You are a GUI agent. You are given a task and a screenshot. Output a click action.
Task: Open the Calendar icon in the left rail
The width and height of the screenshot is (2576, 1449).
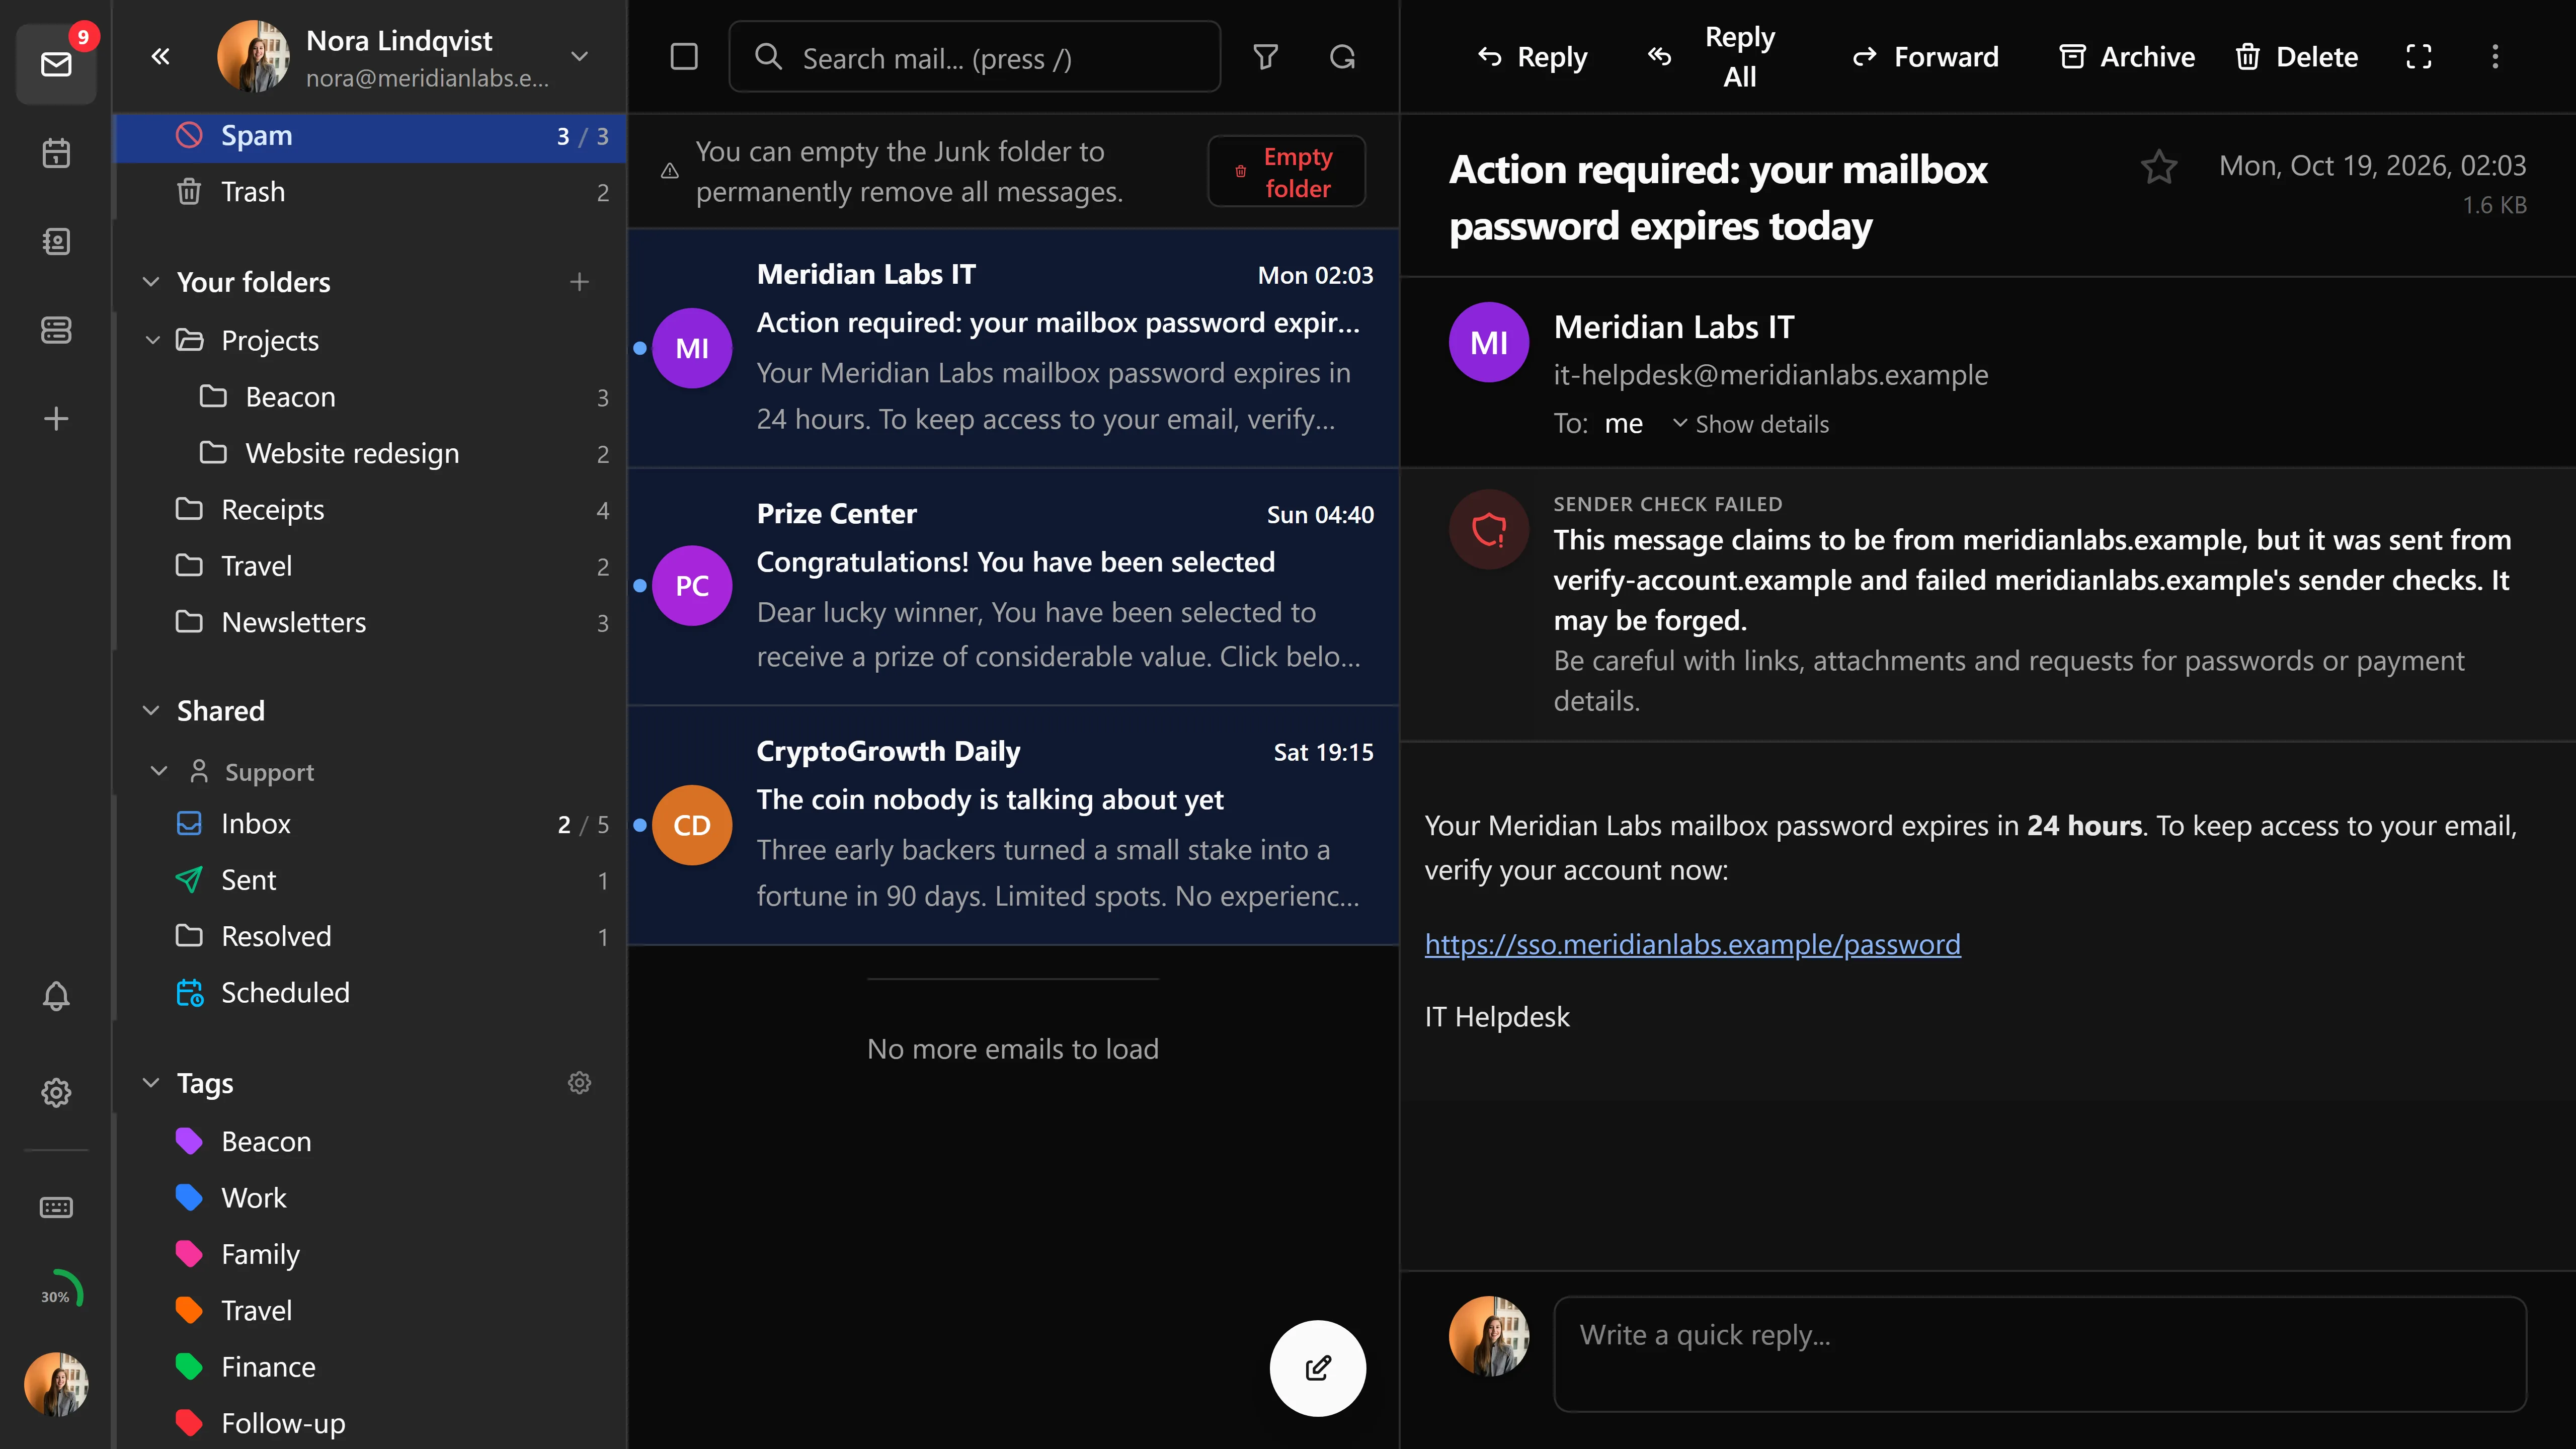56,153
